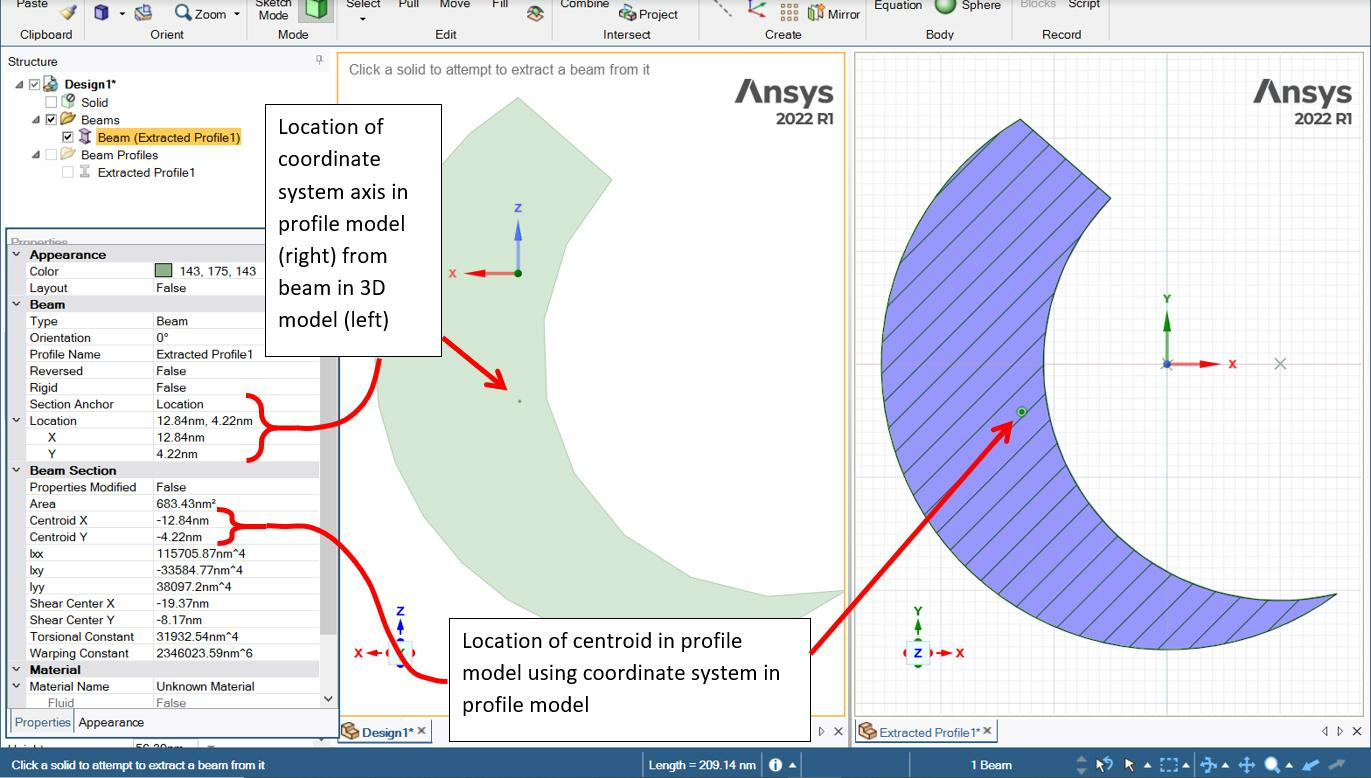The height and width of the screenshot is (778, 1371).
Task: Switch to 3D Mode cube icon
Action: point(317,10)
